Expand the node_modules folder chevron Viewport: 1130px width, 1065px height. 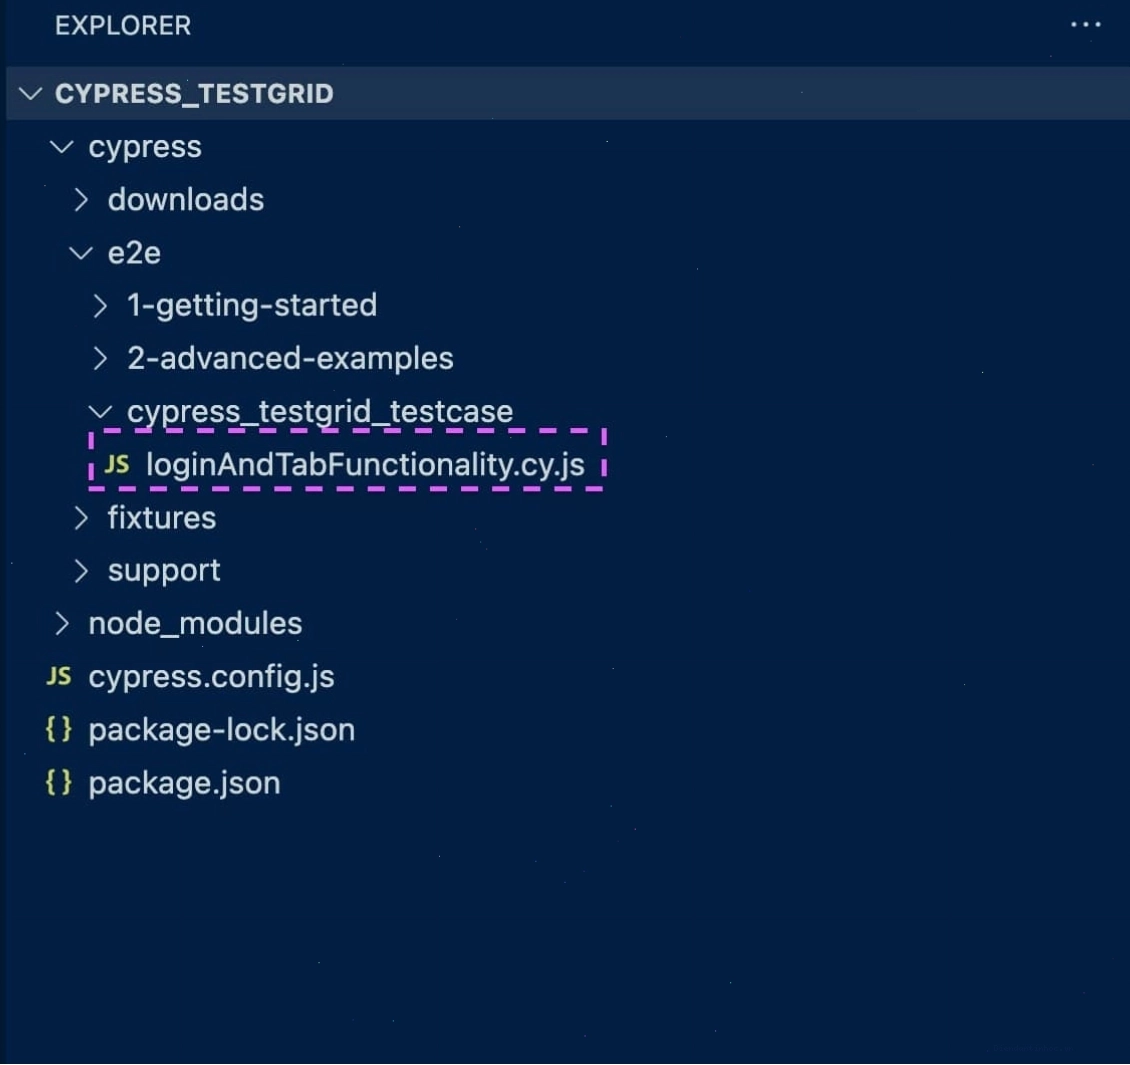62,623
